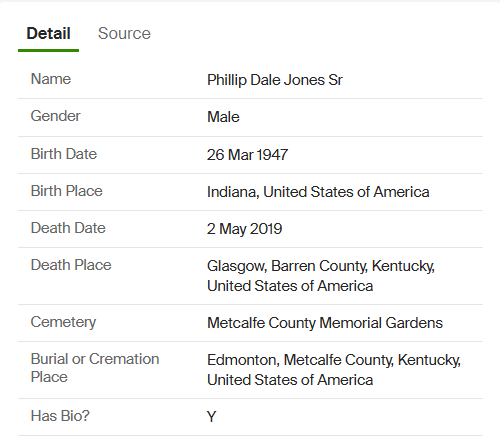500x439 pixels.
Task: Click the Has Bio value Y
Action: (x=212, y=417)
